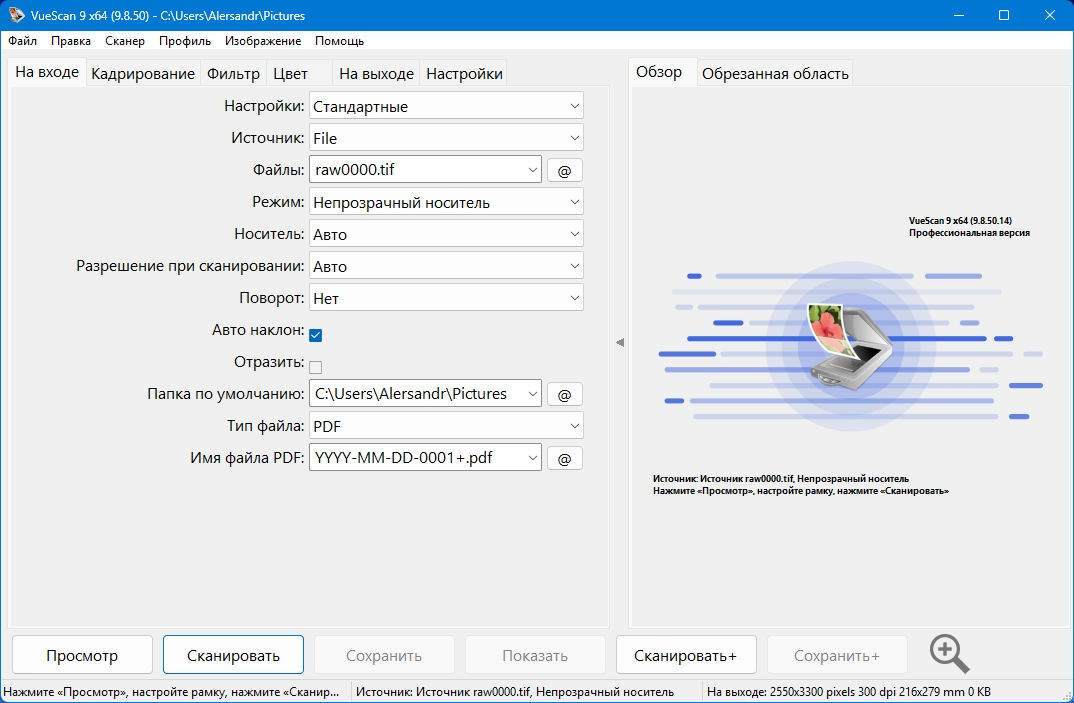
Task: Click the scanner illustration in the preview
Action: pyautogui.click(x=851, y=347)
